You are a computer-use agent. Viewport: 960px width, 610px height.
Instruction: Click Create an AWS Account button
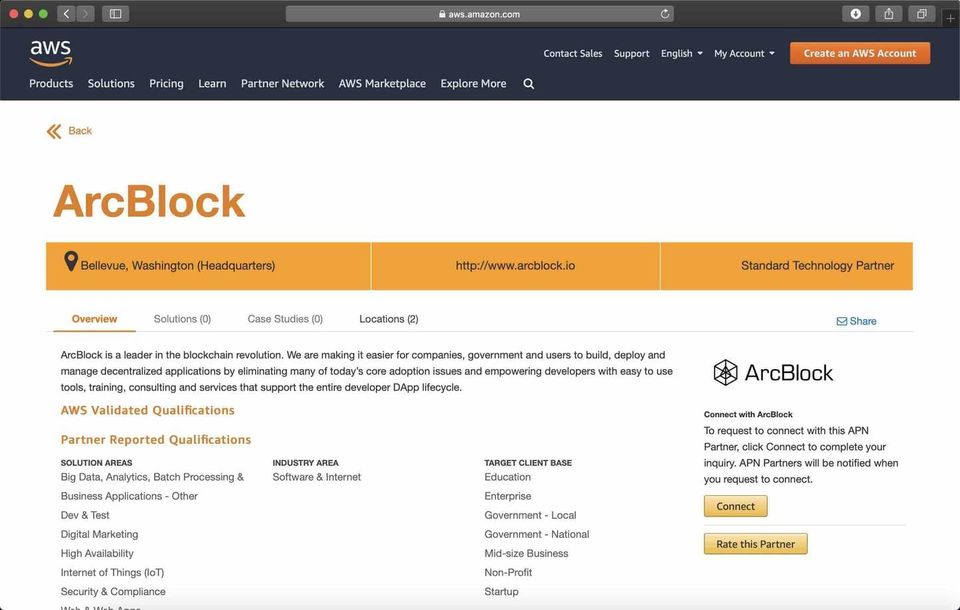point(859,53)
